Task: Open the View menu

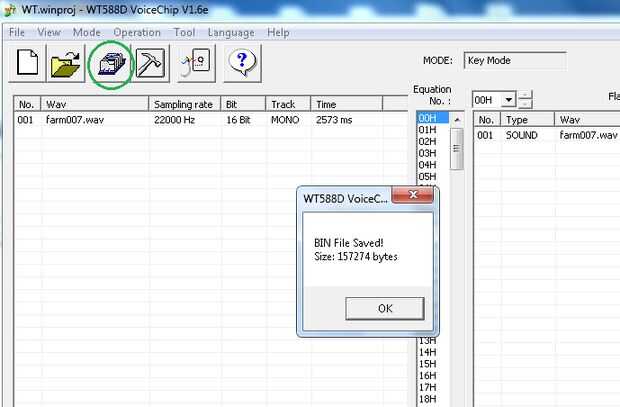Action: [49, 32]
